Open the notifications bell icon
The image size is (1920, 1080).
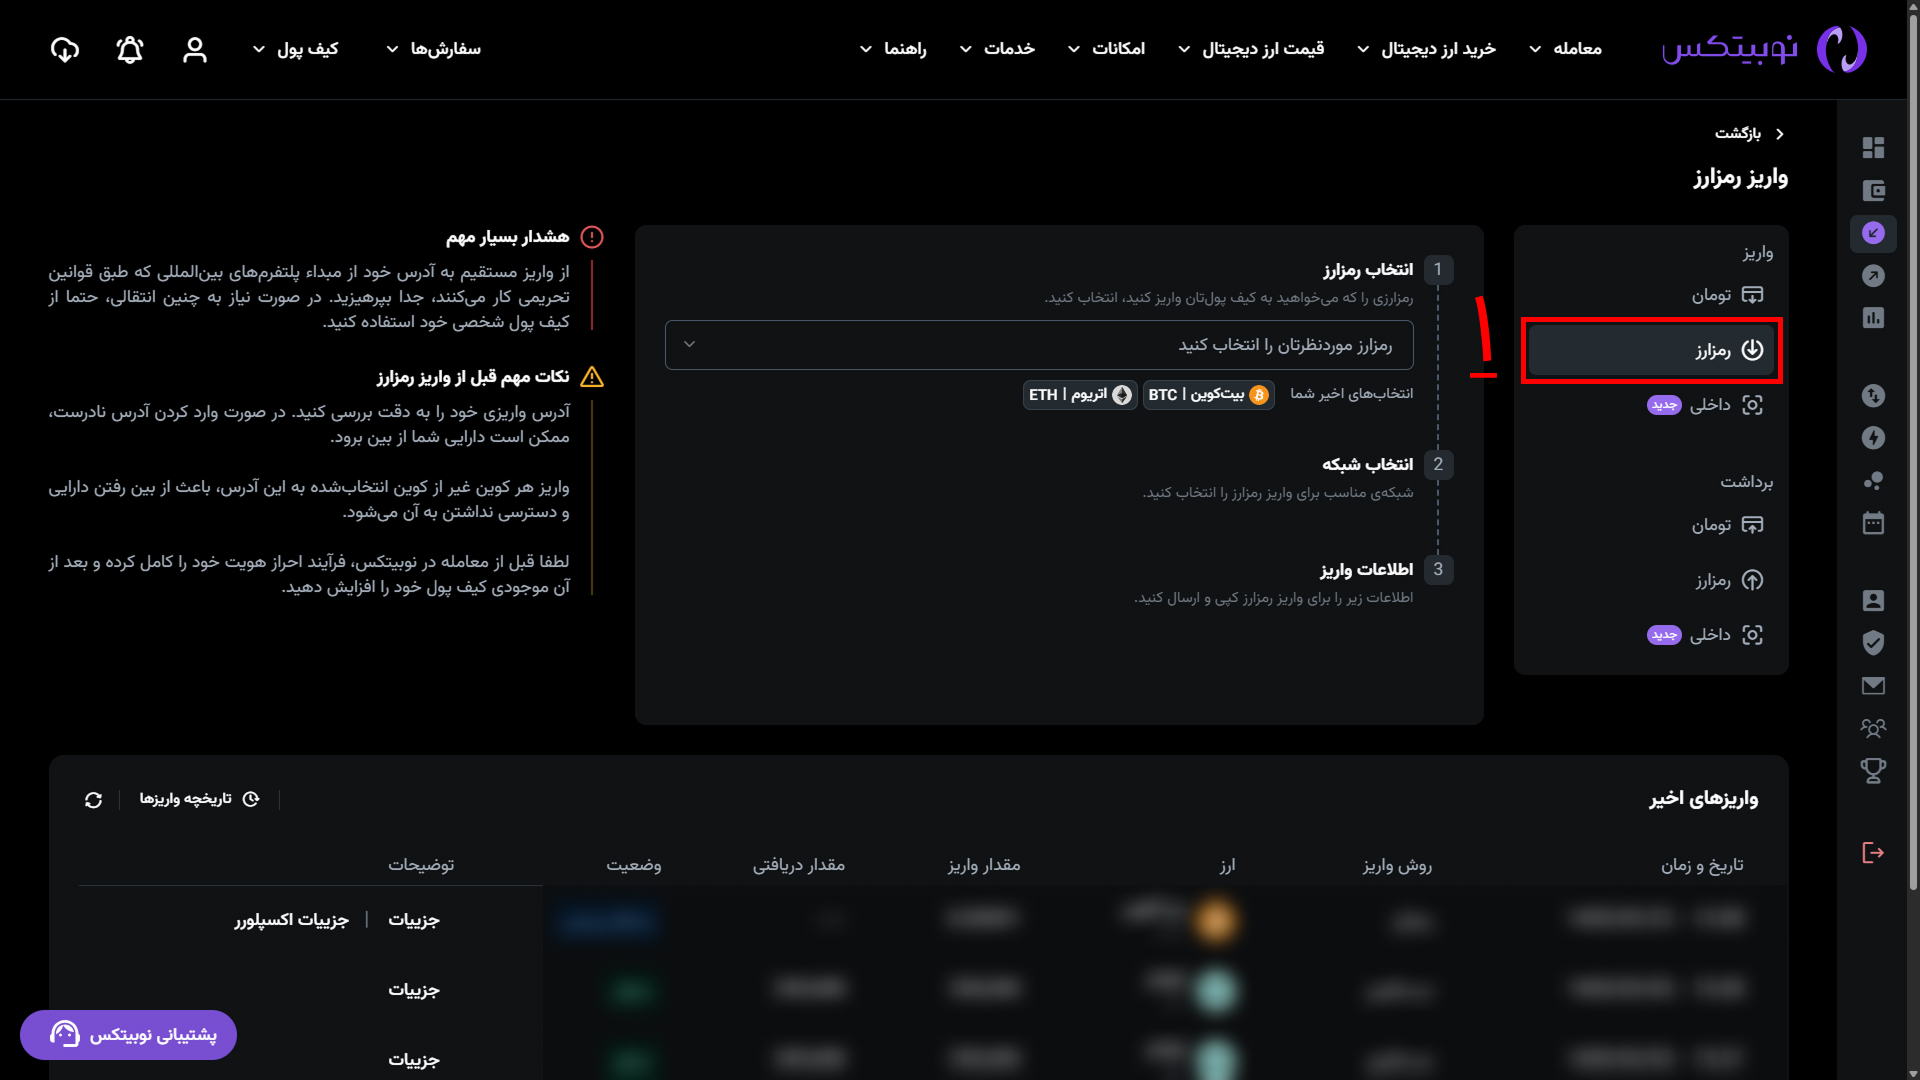point(130,49)
